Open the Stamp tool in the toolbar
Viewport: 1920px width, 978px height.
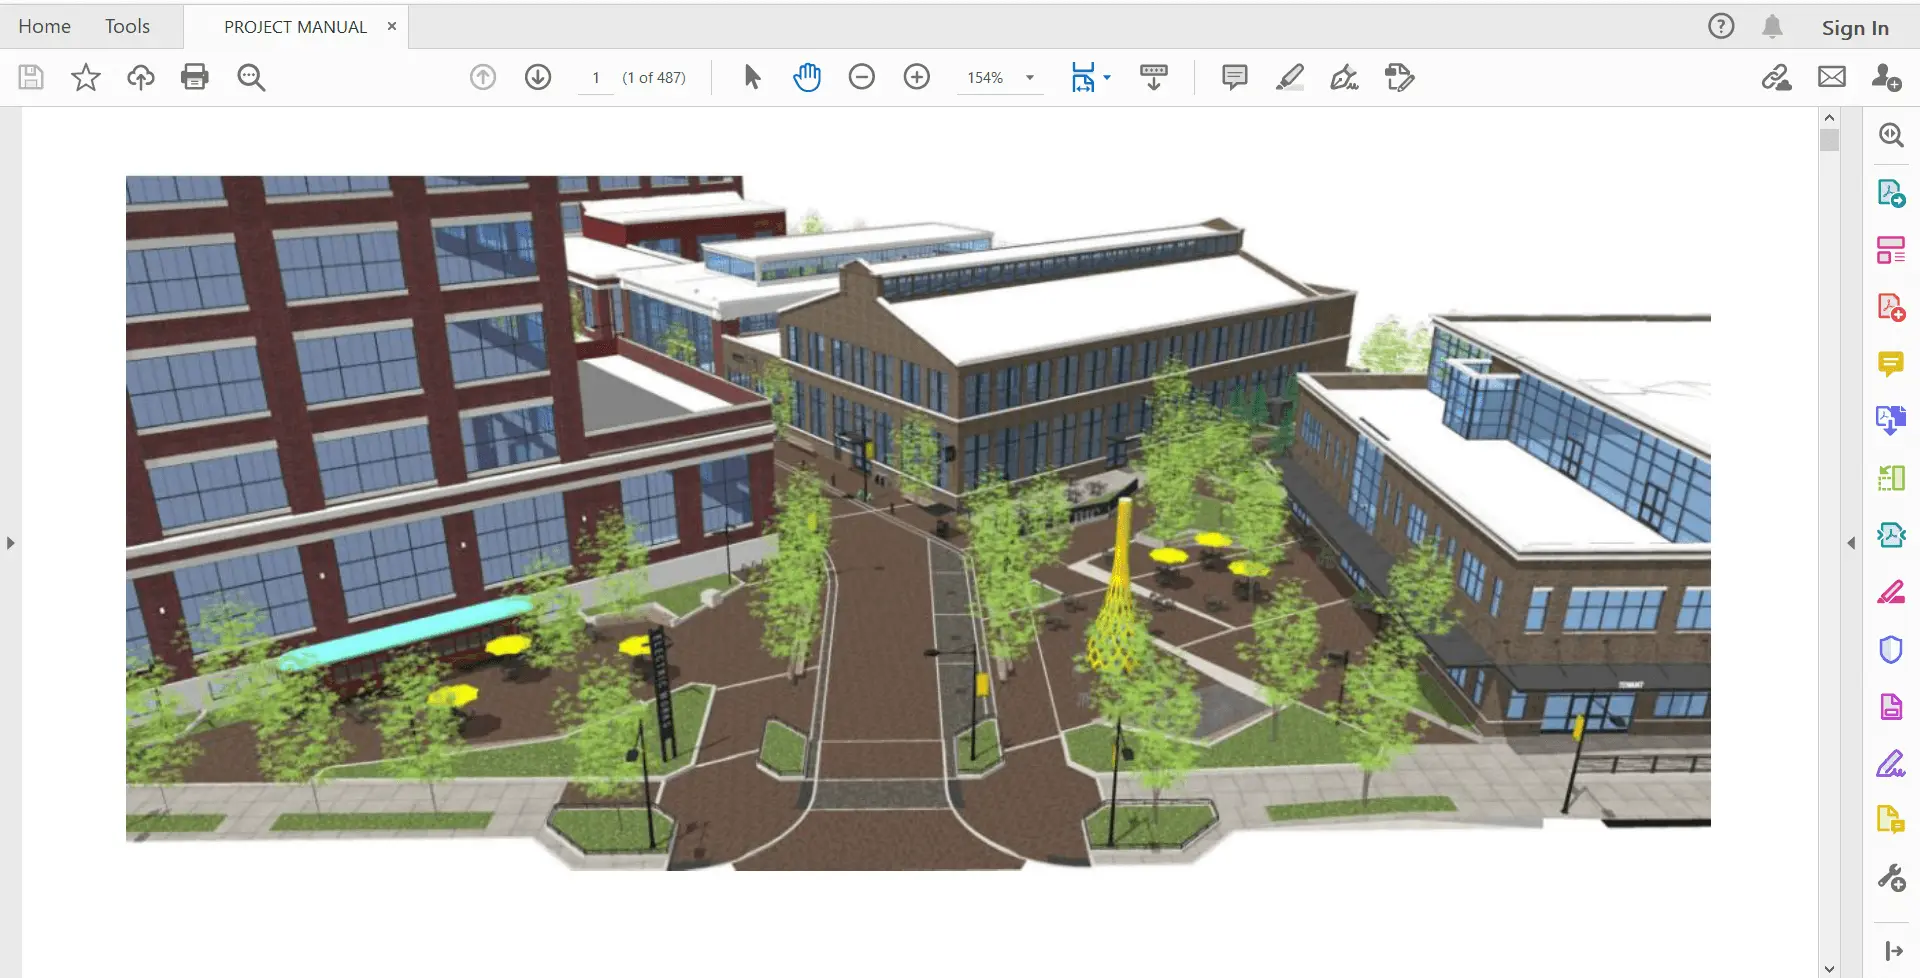(x=1399, y=77)
